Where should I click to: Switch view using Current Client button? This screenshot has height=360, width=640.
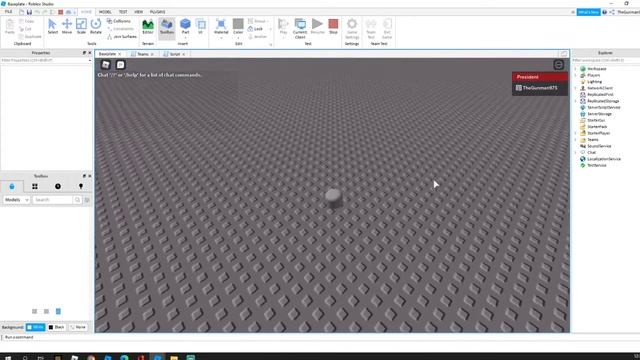click(300, 29)
